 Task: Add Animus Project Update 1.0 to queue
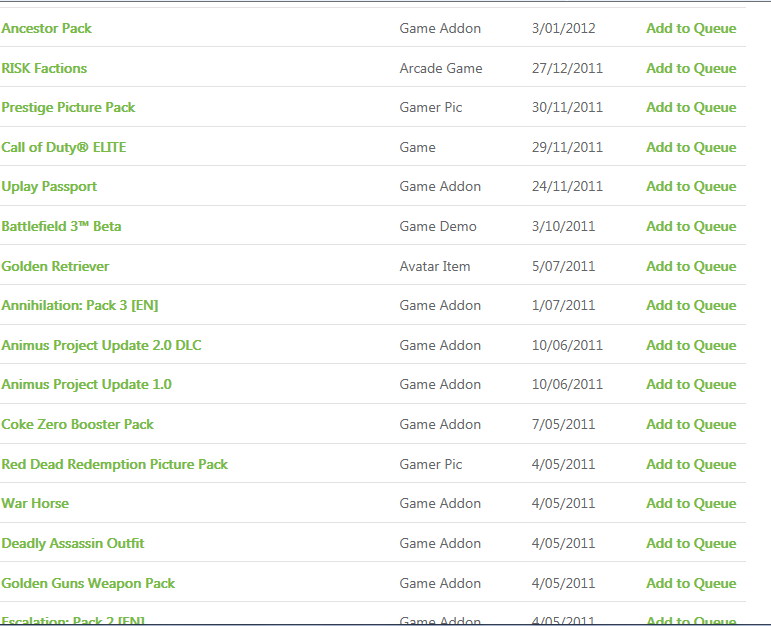691,385
